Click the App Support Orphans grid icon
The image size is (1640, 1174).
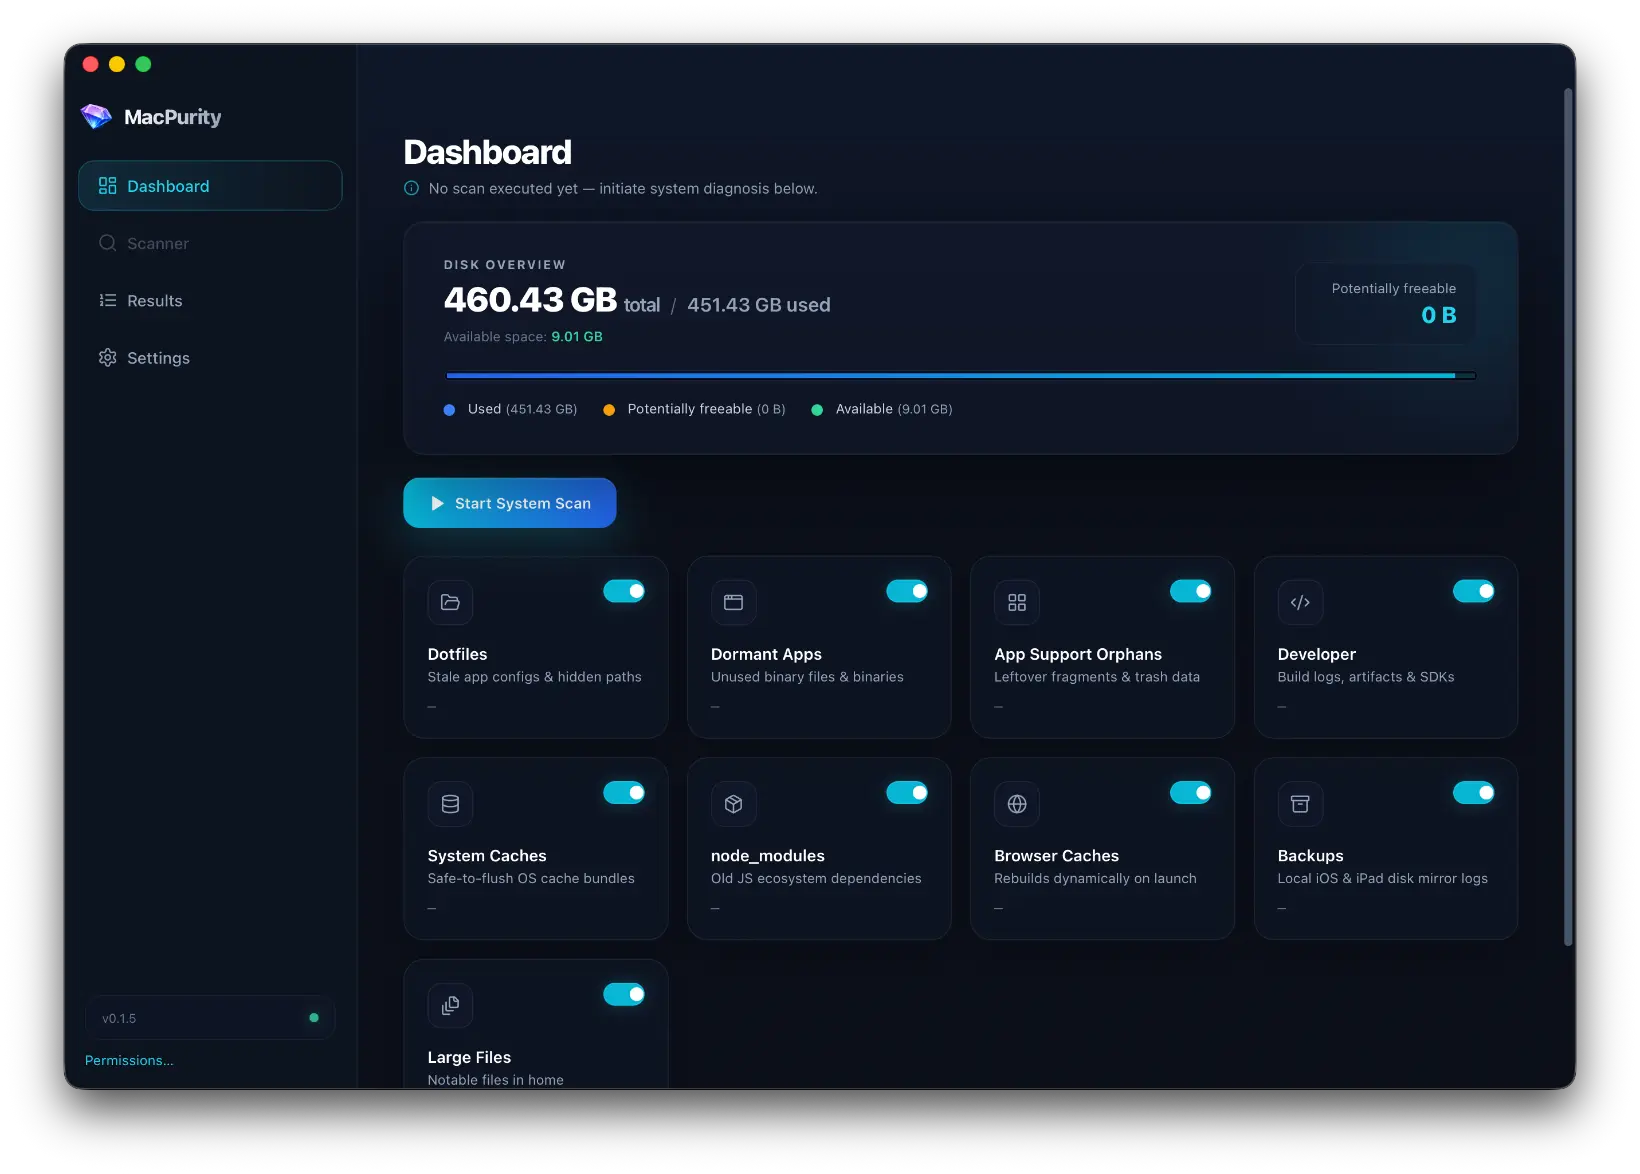click(x=1017, y=602)
